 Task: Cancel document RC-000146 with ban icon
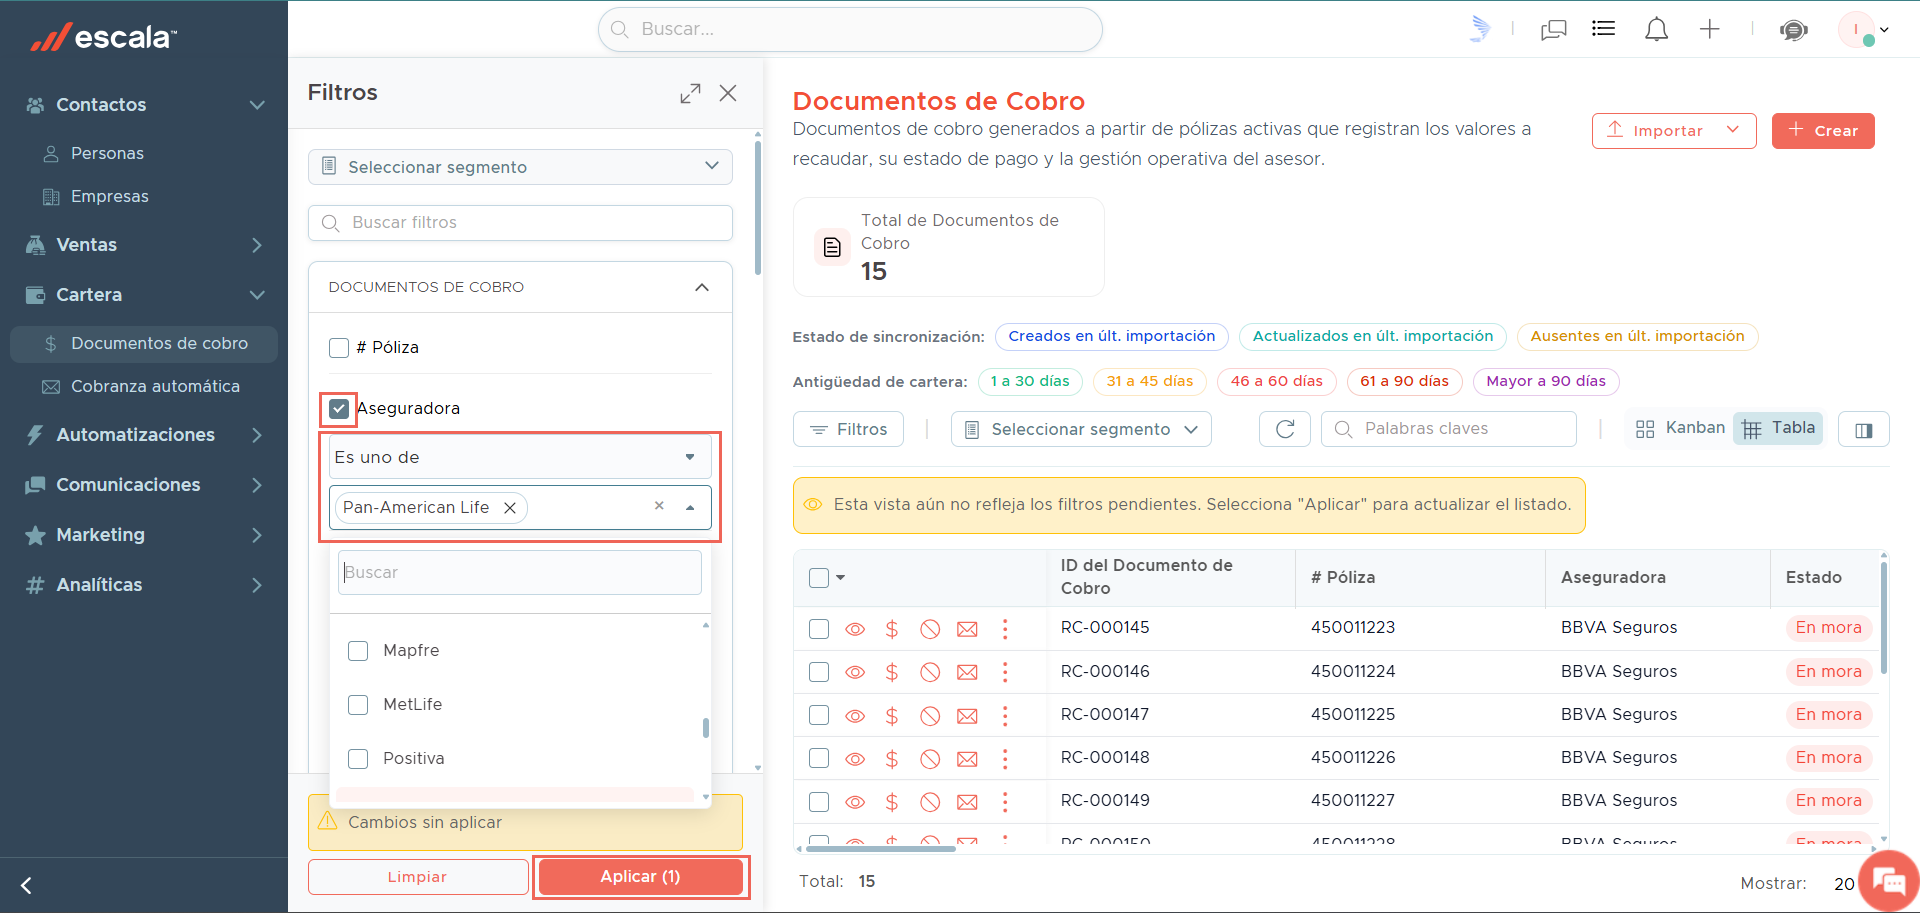pos(930,672)
